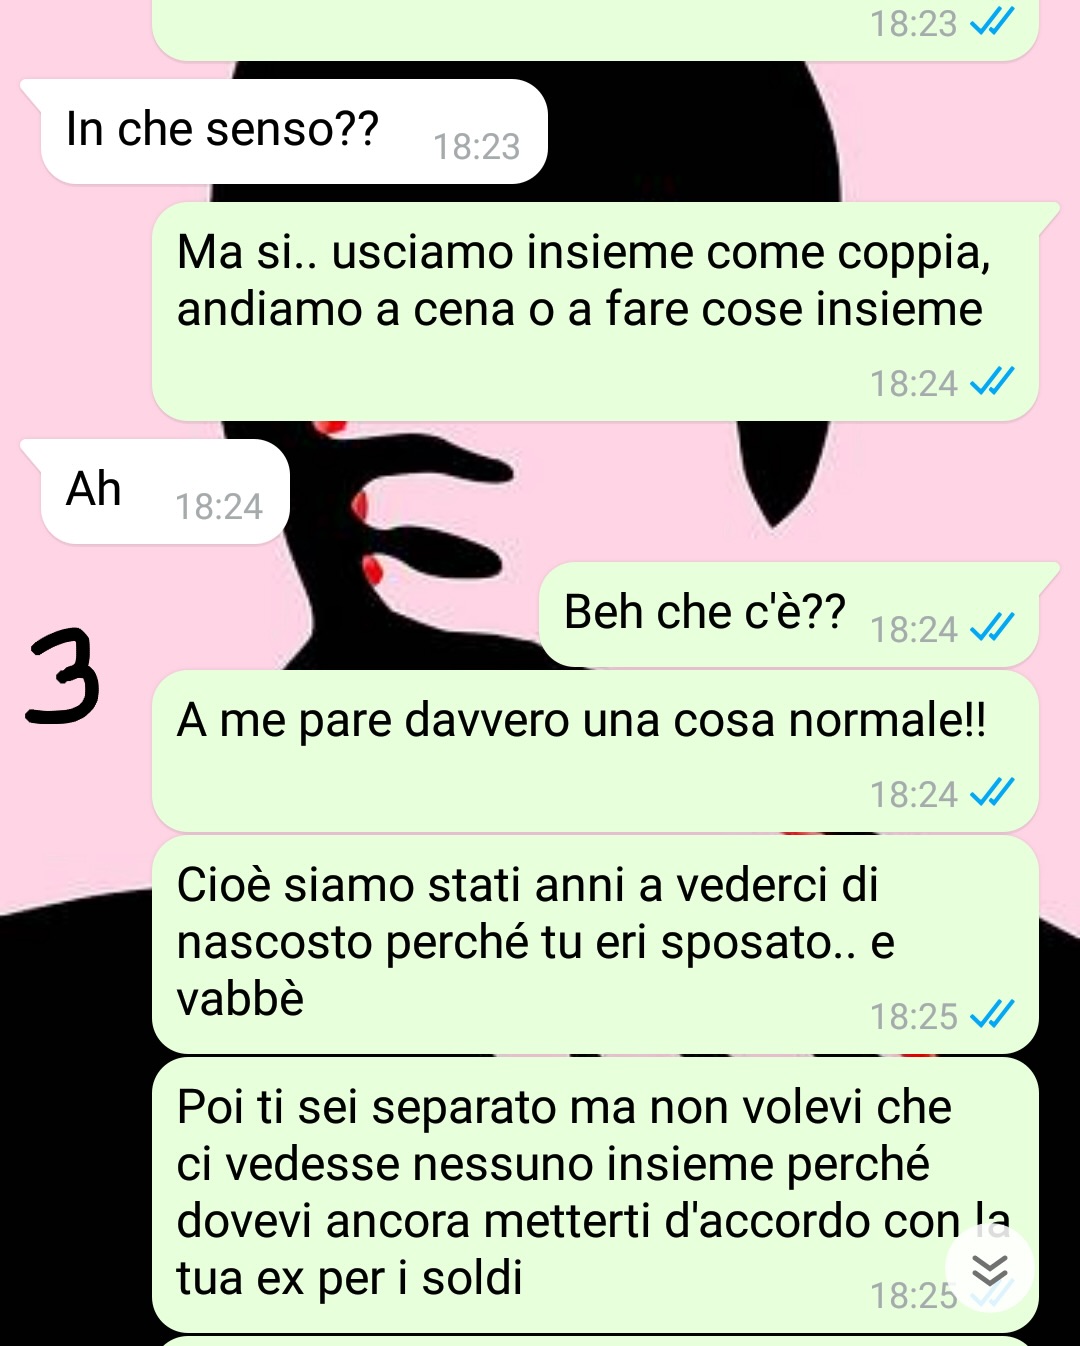This screenshot has height=1346, width=1080.
Task: Tap blue ticks on 'cosa normale!!' message
Action: [992, 793]
